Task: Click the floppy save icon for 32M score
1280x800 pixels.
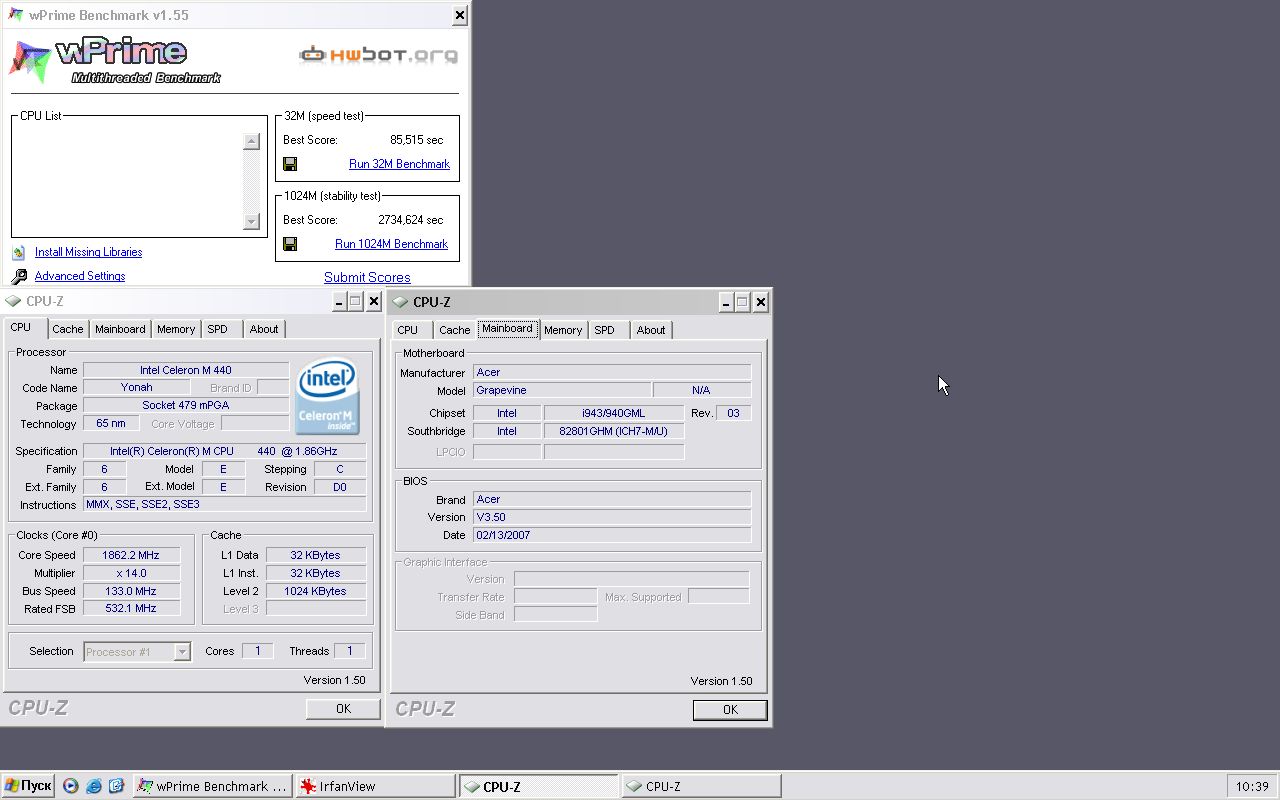Action: click(290, 164)
